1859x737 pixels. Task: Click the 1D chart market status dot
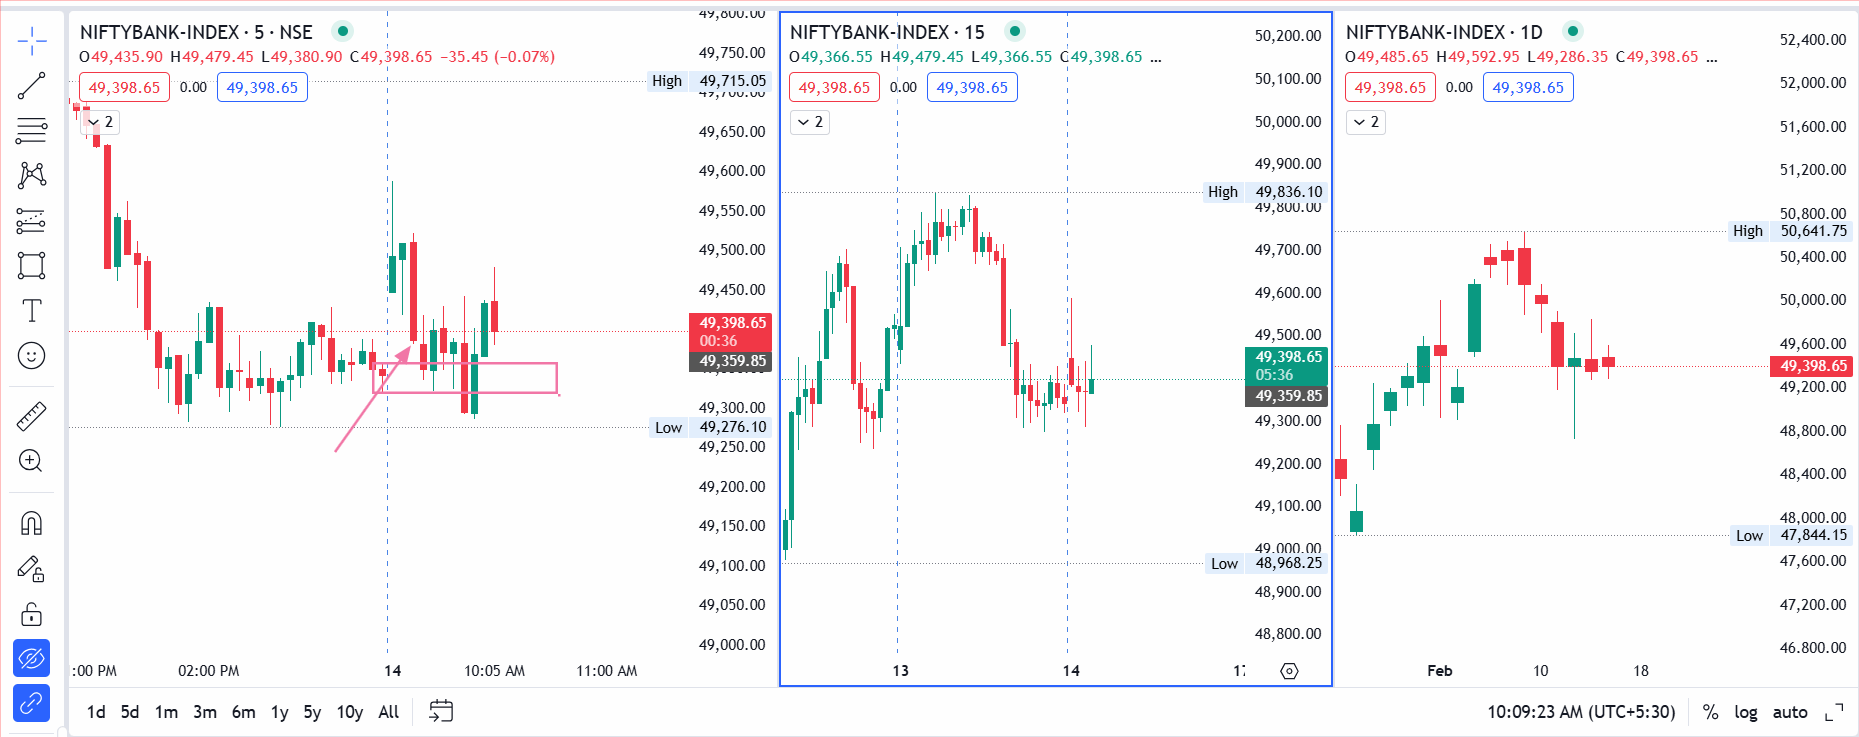coord(1573,31)
